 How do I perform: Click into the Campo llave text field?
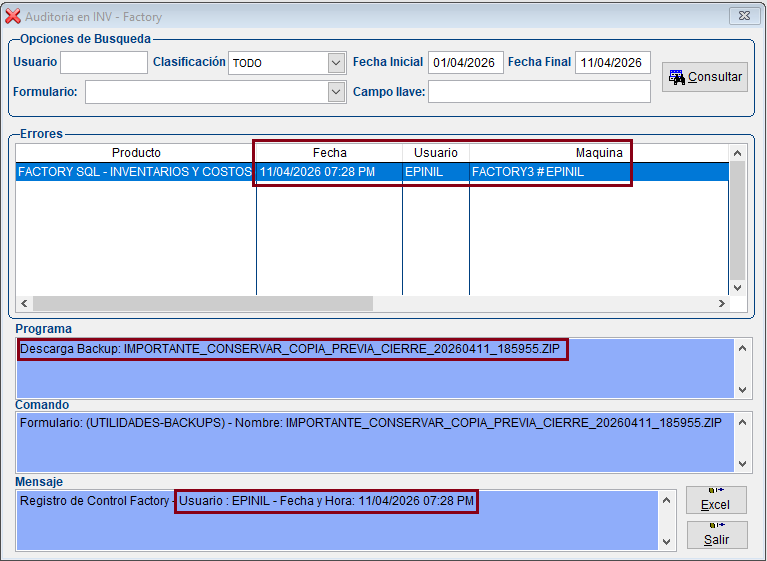[538, 92]
